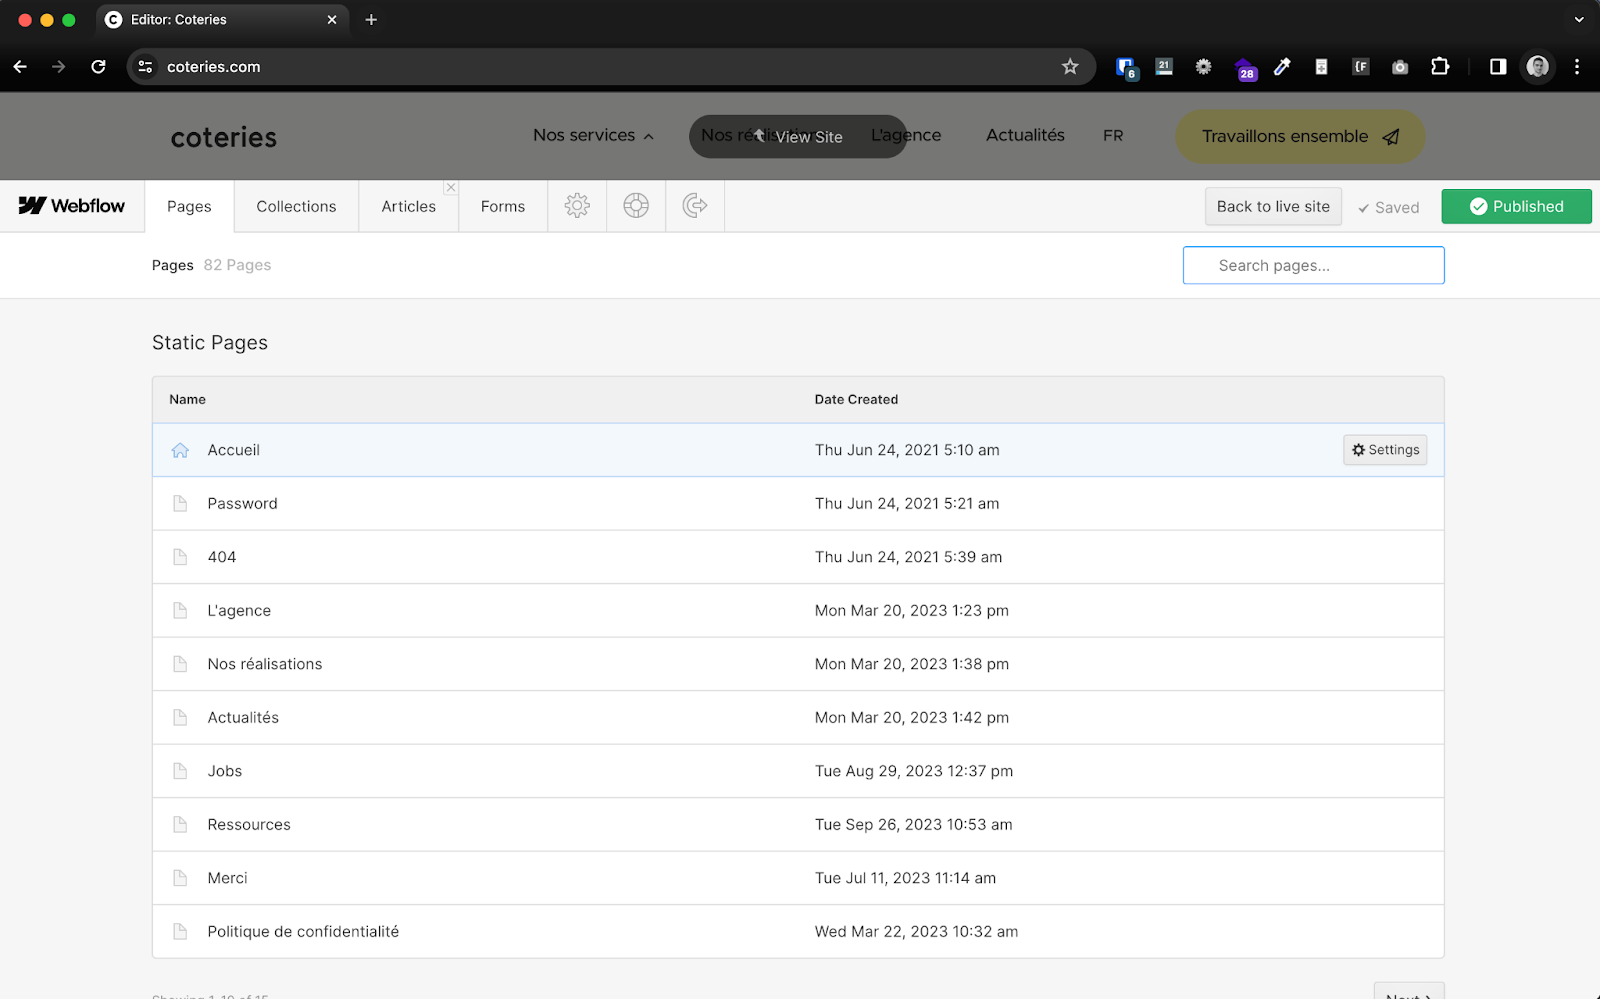The width and height of the screenshot is (1600, 999).
Task: Go back in browser history
Action: point(20,67)
